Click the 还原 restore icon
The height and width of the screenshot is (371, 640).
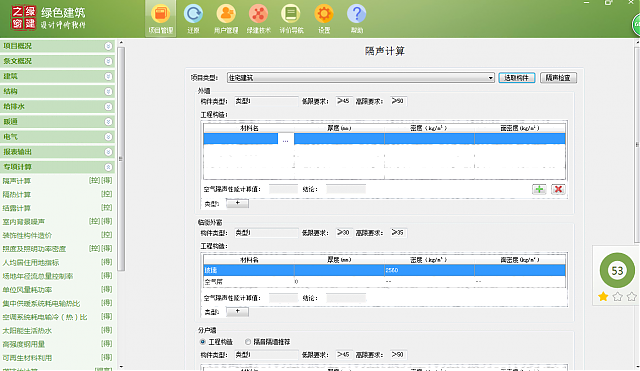(x=193, y=19)
